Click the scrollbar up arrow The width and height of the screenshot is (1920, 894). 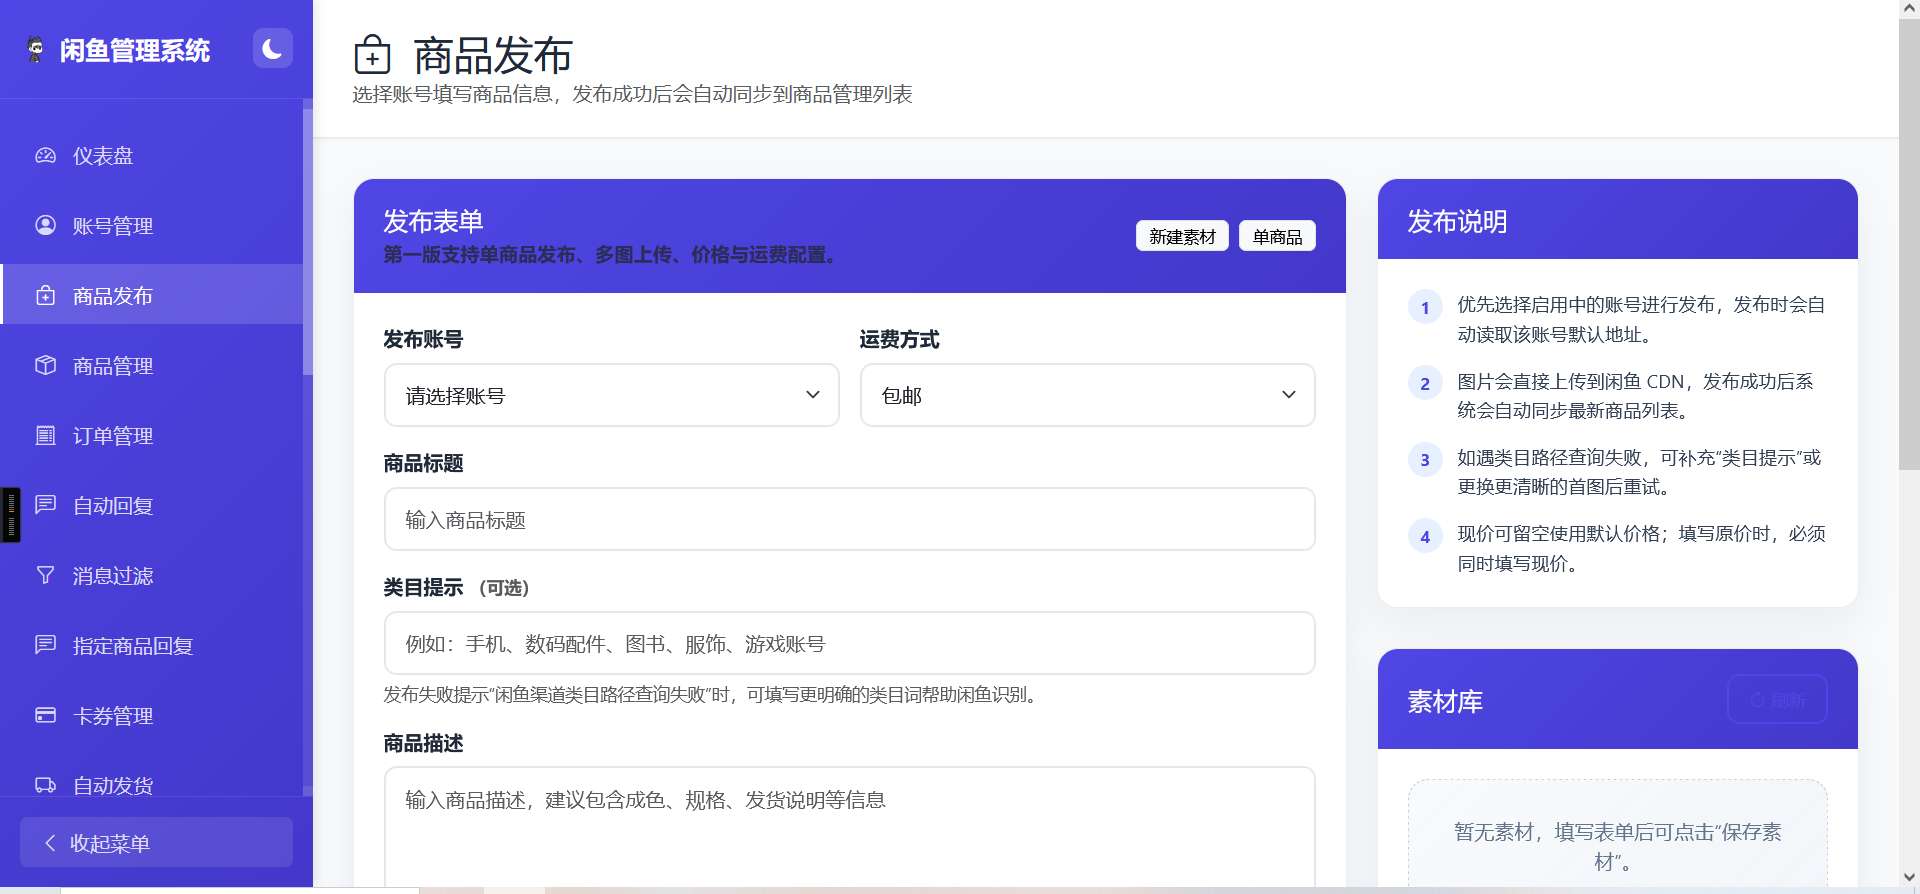tap(1909, 8)
